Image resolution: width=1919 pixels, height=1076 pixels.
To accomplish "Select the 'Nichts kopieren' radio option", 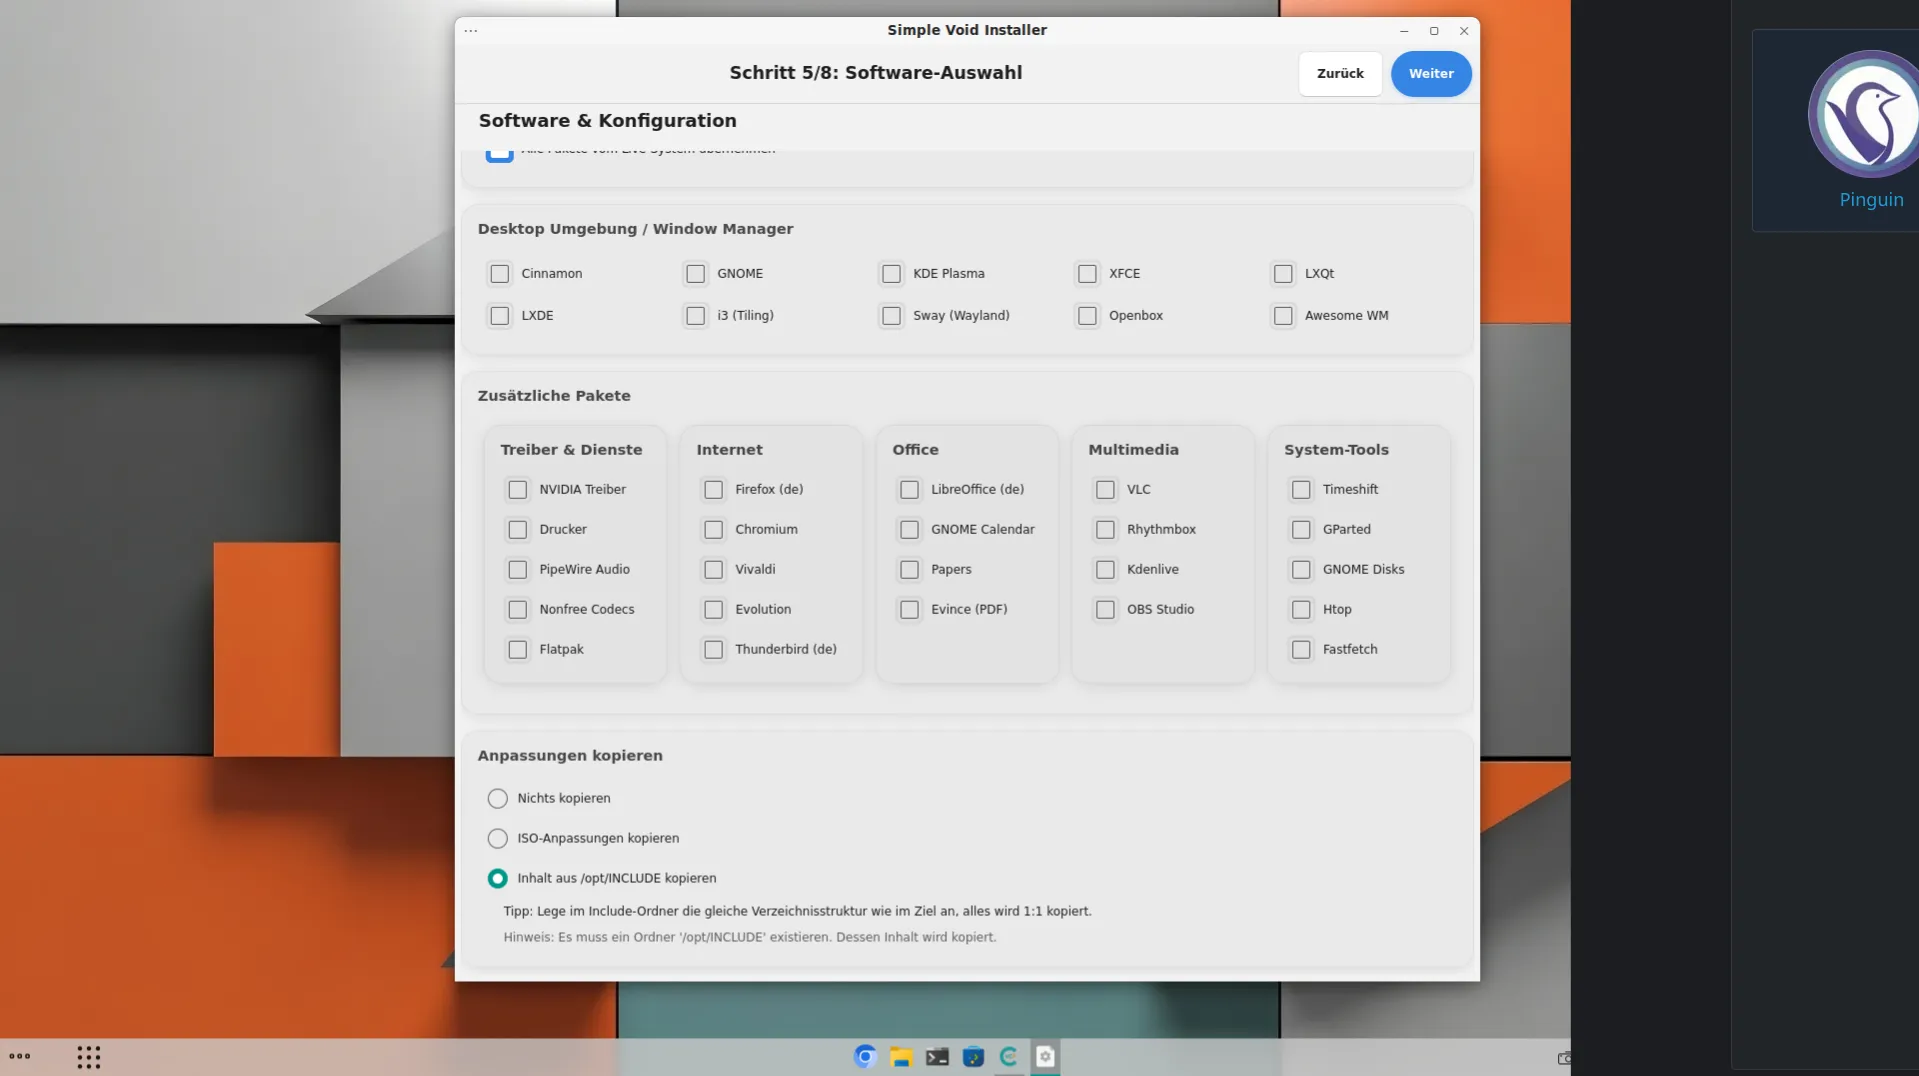I will 497,799.
